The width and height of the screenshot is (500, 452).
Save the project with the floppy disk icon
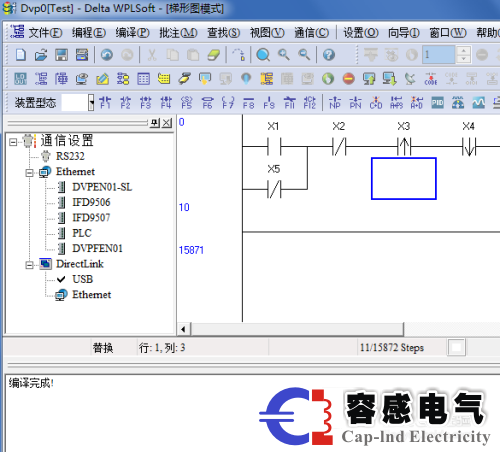(x=61, y=55)
